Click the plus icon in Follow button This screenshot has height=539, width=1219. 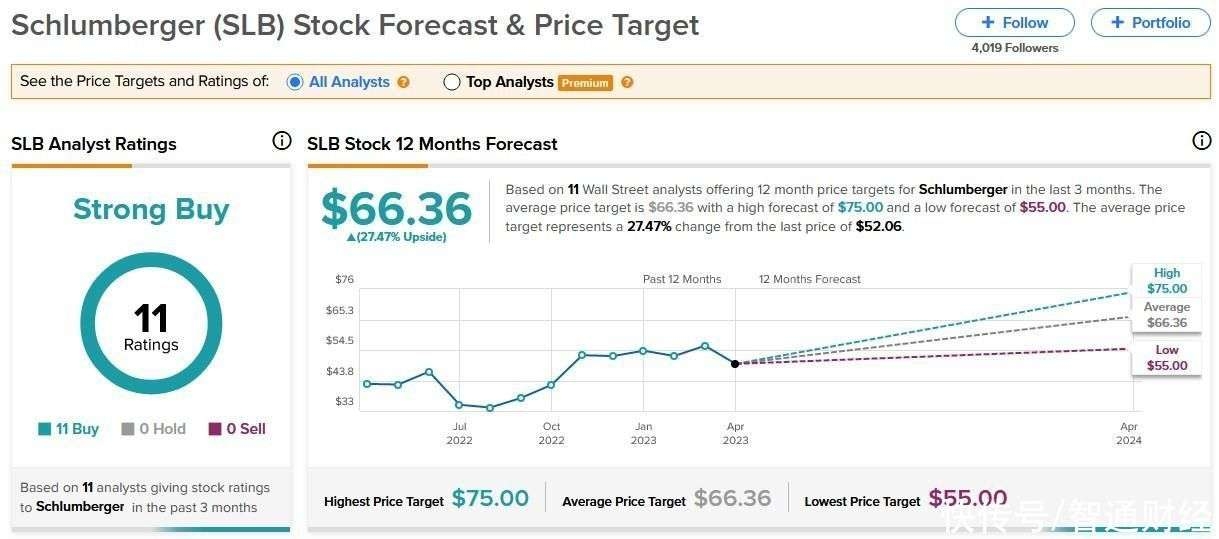(988, 22)
